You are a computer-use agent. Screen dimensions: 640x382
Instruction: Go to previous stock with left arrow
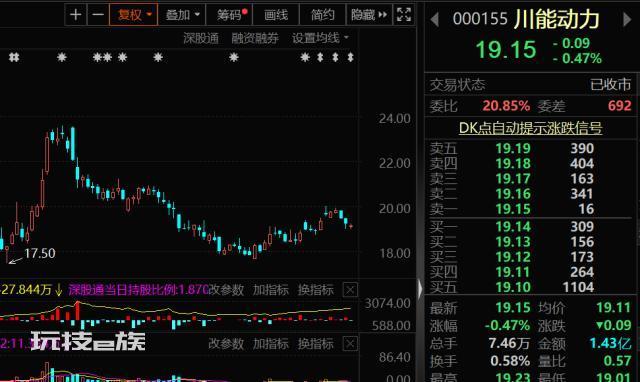tap(434, 20)
